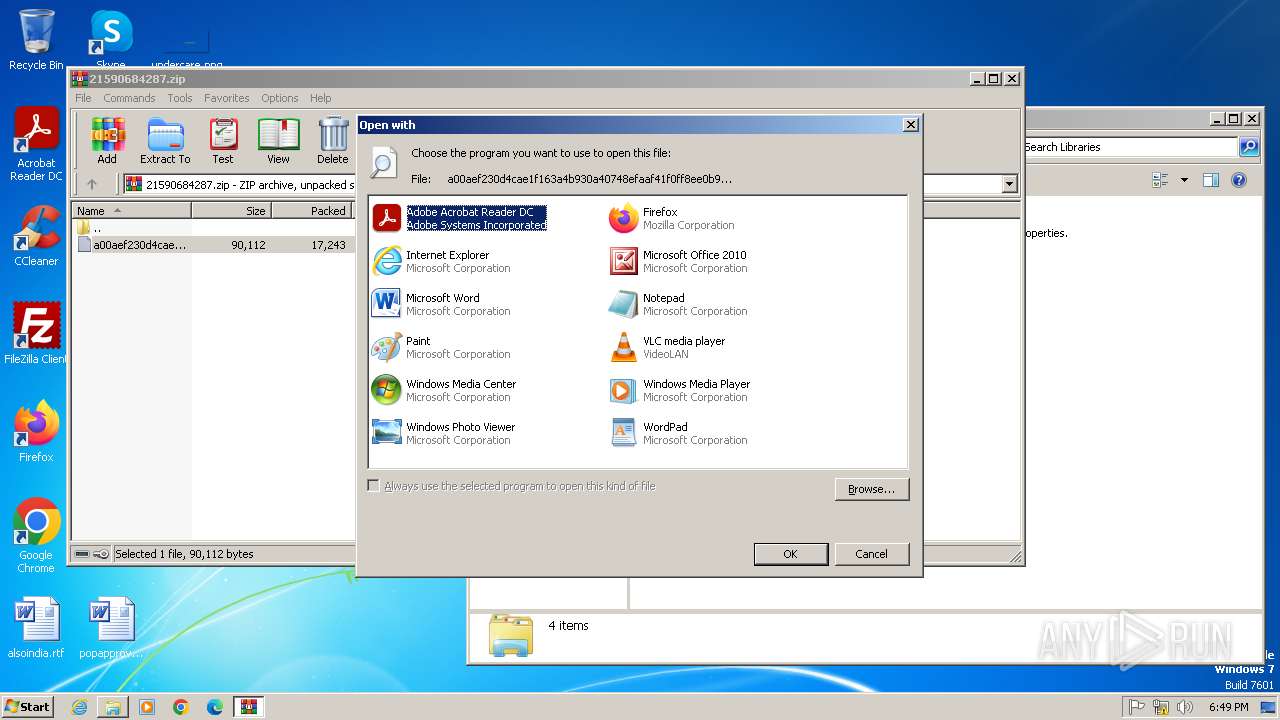Click Search Libraries input field
This screenshot has width=1280, height=720.
(x=1128, y=147)
